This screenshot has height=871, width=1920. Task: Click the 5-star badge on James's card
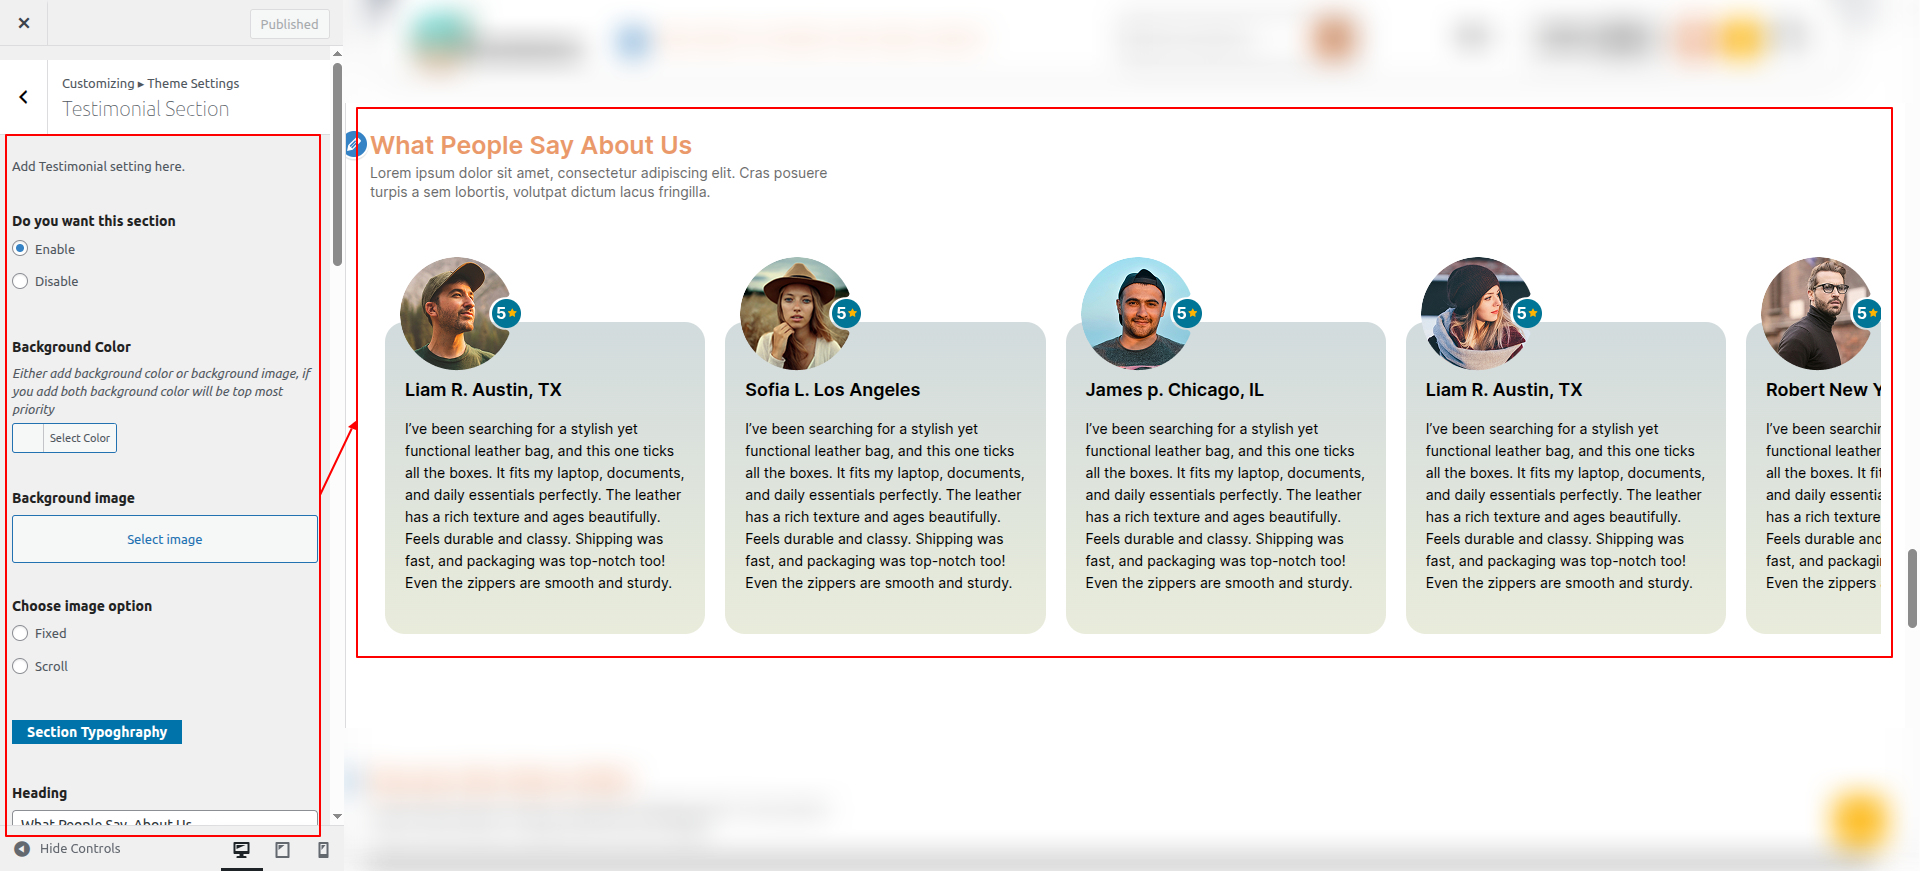(1187, 313)
